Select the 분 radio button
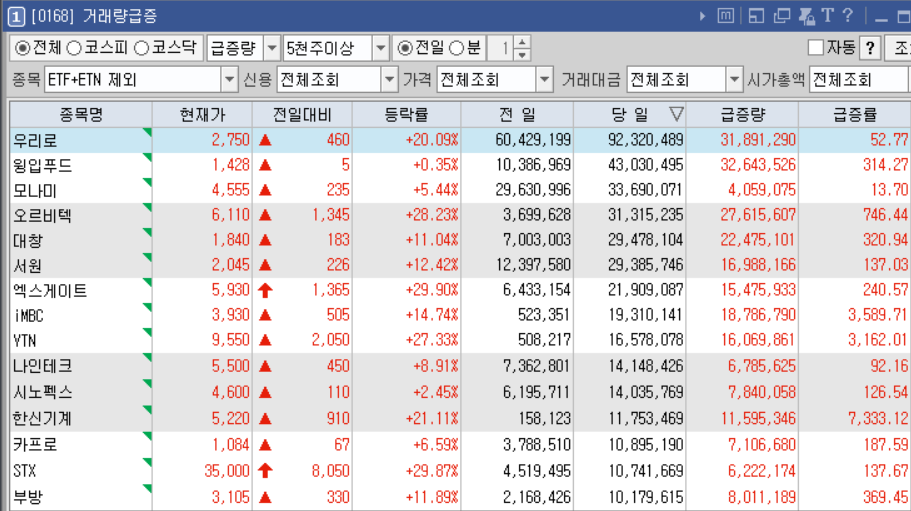Viewport: 911px width, 511px height. (457, 48)
